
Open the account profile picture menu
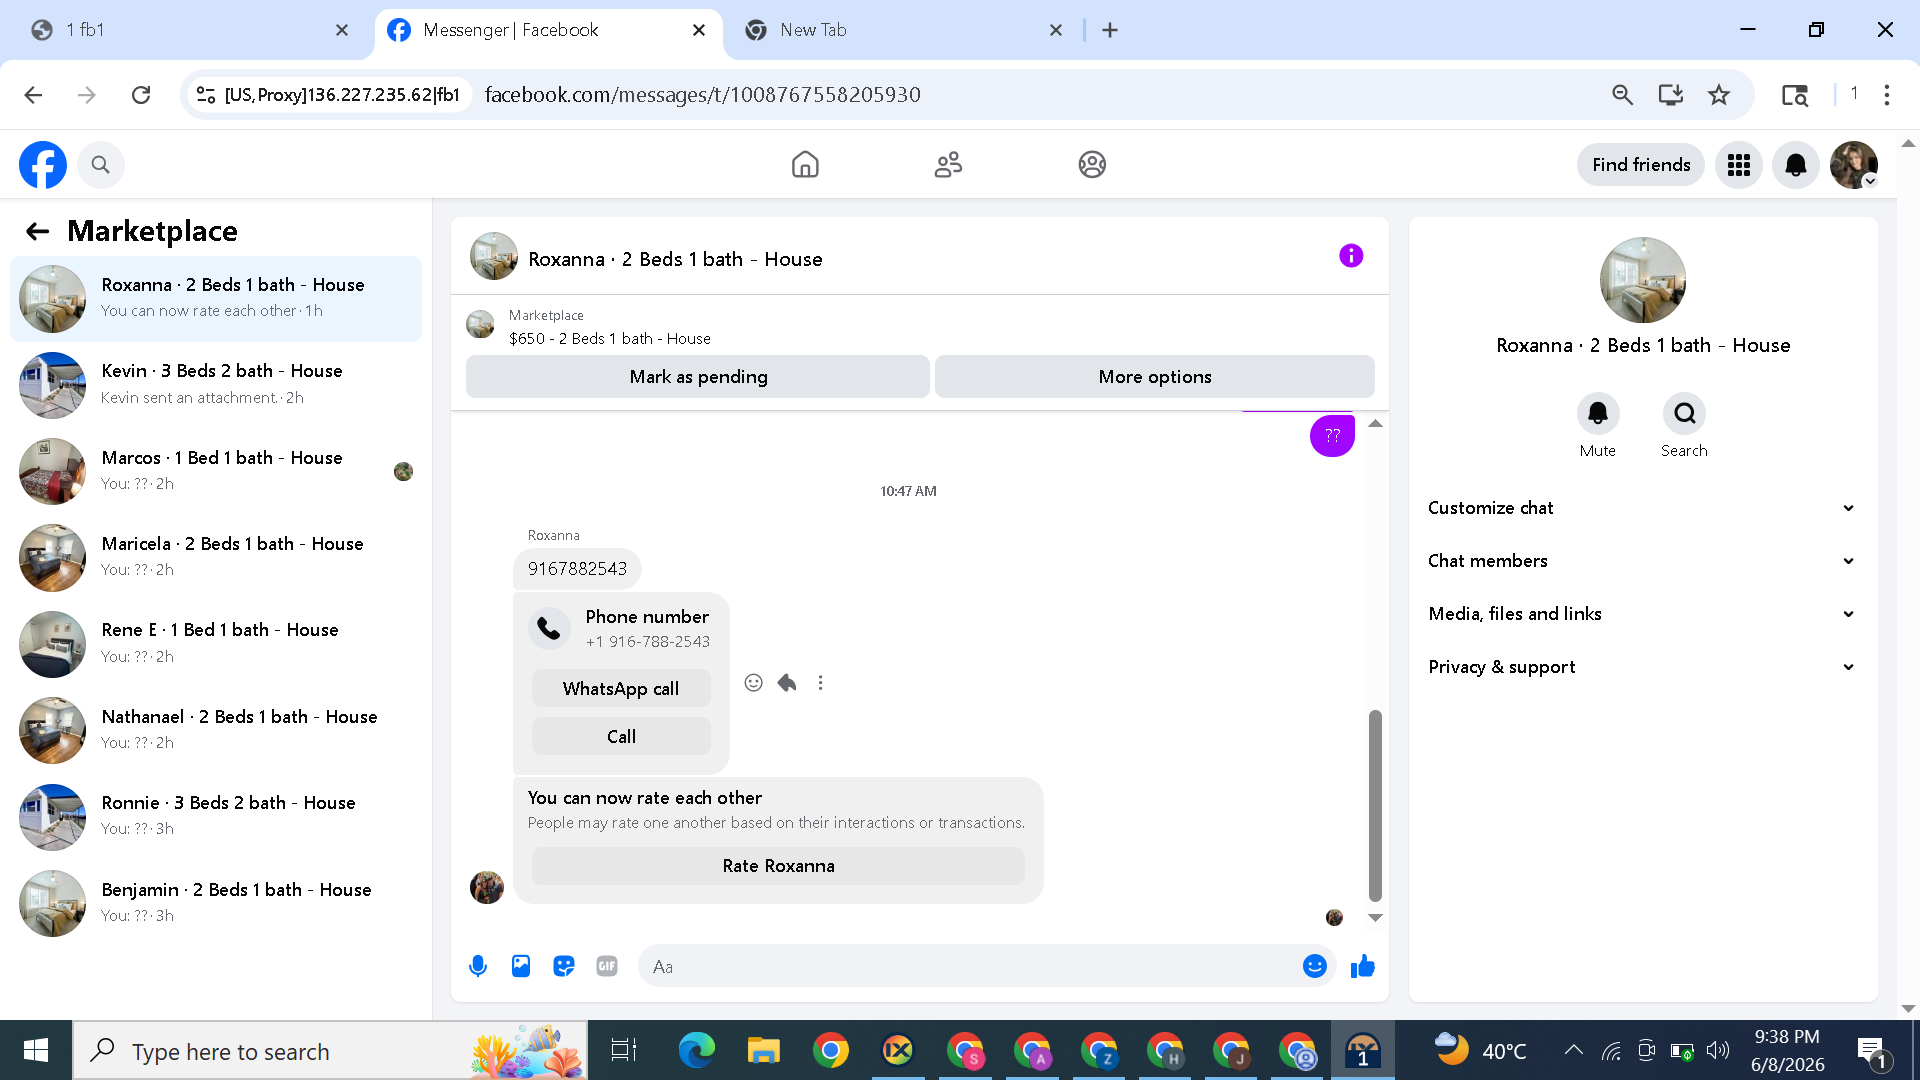click(x=1854, y=165)
